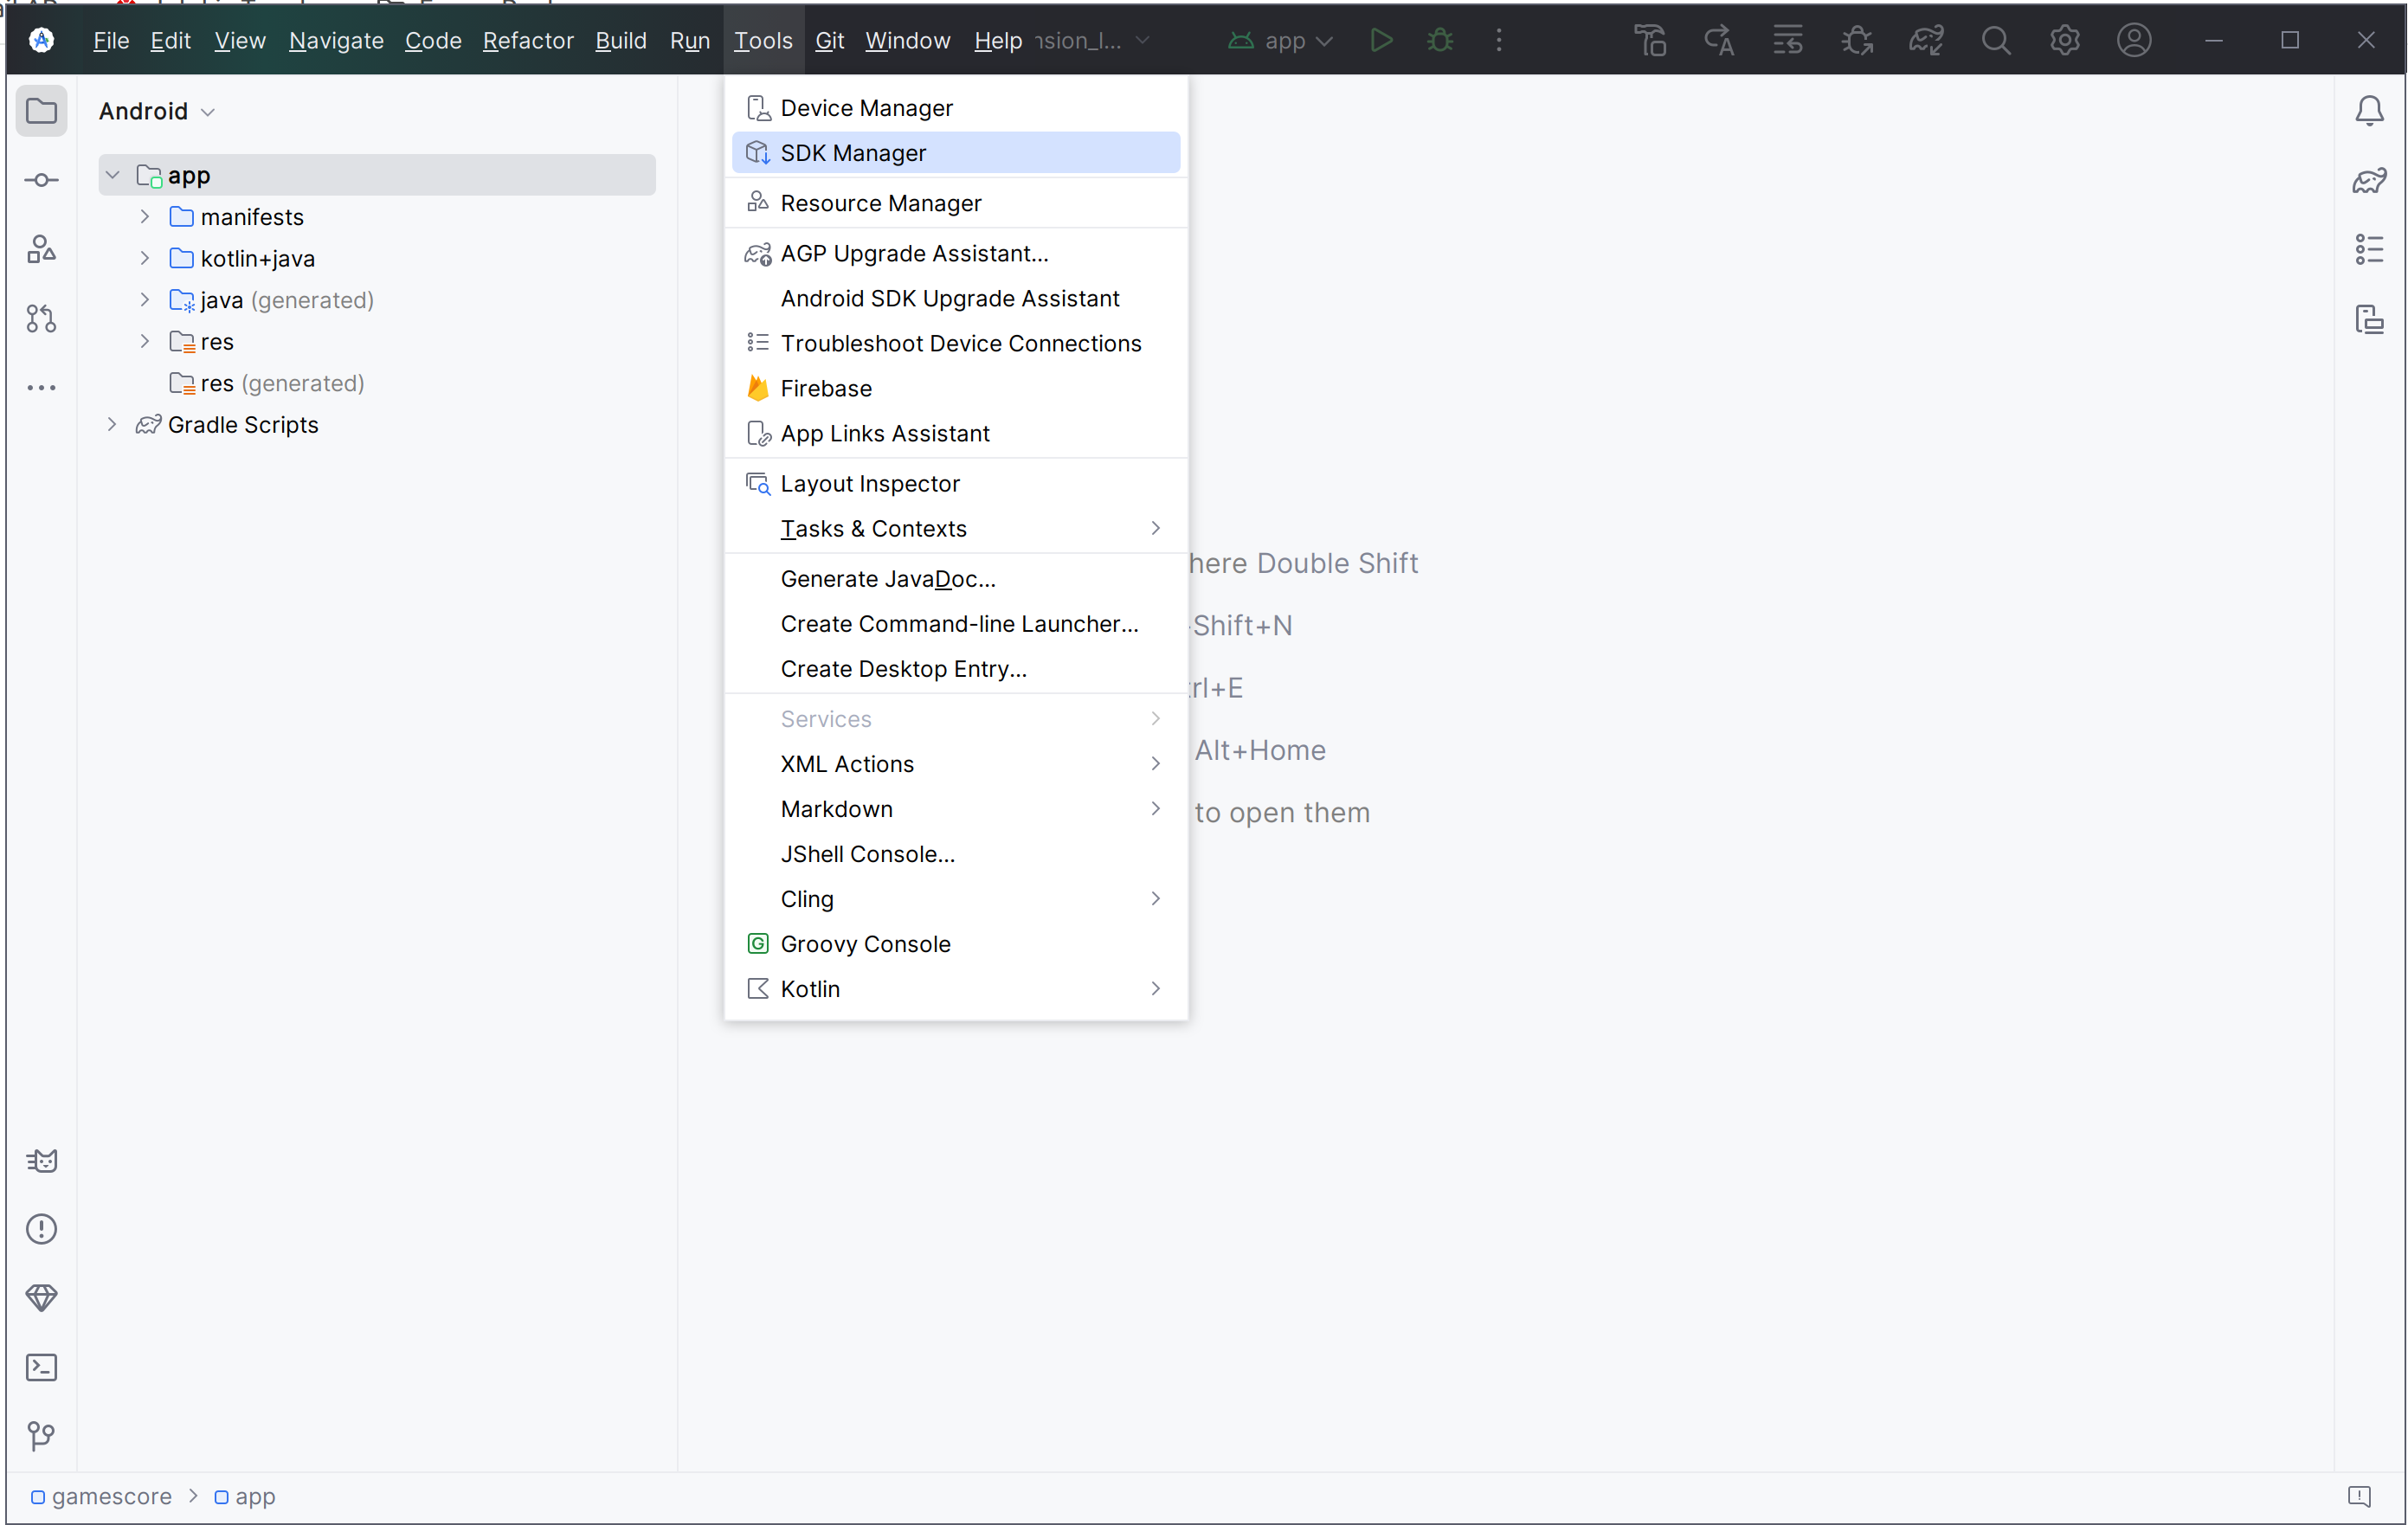The width and height of the screenshot is (2408, 1525).
Task: Select AGP Upgrade Assistant menu entry
Action: coord(955,253)
